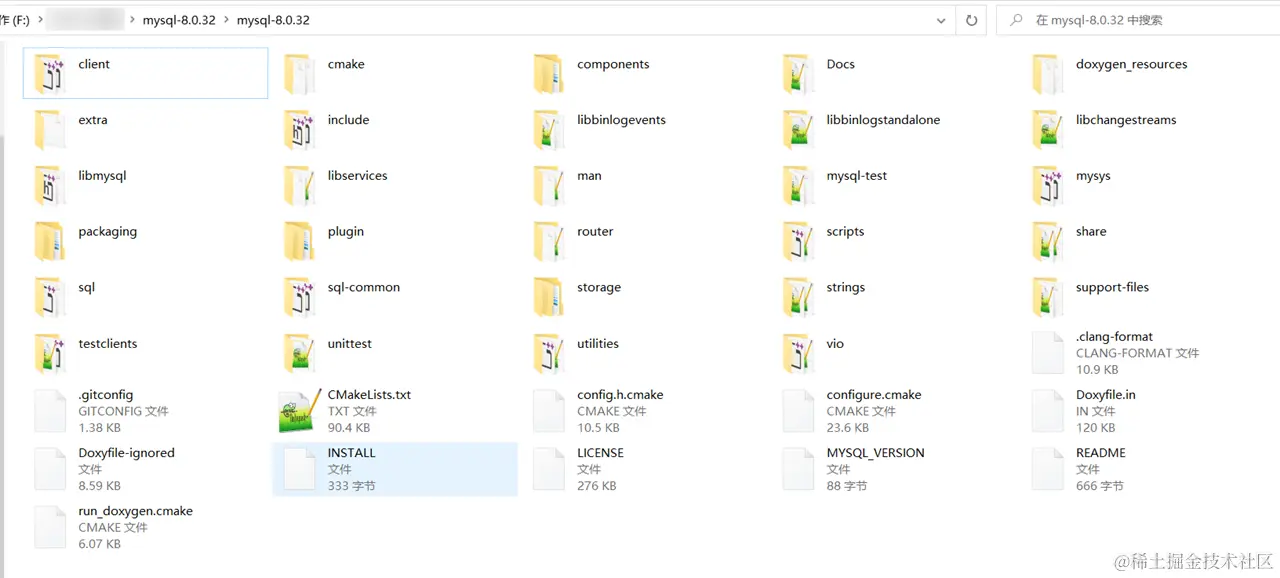Click the "libbinlogstandalone" folder name
1280x578 pixels.
(883, 120)
